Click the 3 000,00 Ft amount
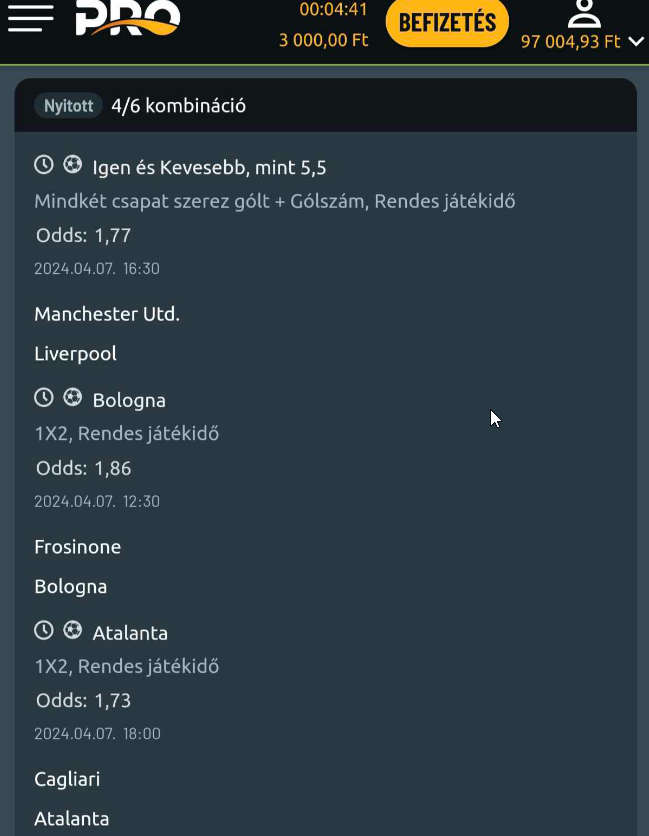Image resolution: width=649 pixels, height=836 pixels. [x=324, y=41]
